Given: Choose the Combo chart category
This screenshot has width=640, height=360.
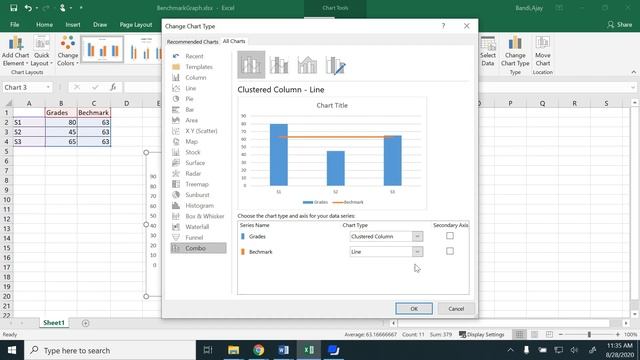Looking at the screenshot, I should (x=198, y=248).
